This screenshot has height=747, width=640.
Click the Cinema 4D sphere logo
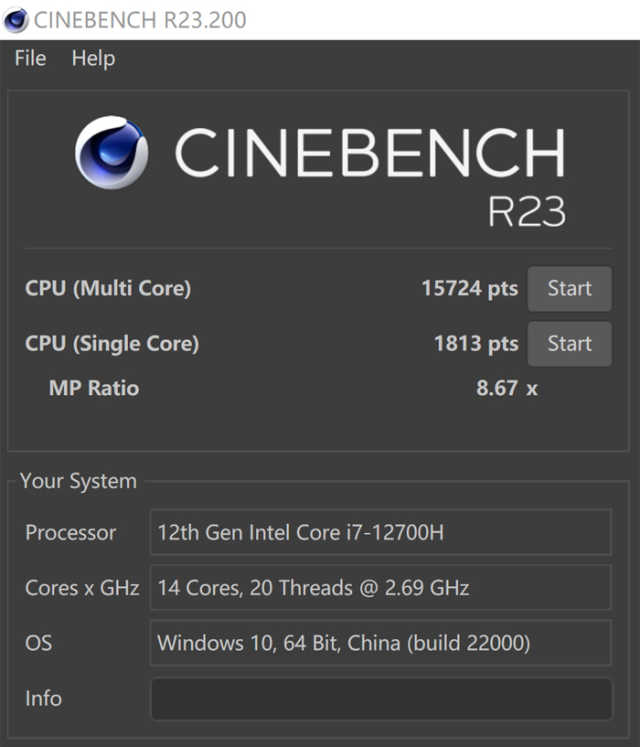tap(111, 153)
